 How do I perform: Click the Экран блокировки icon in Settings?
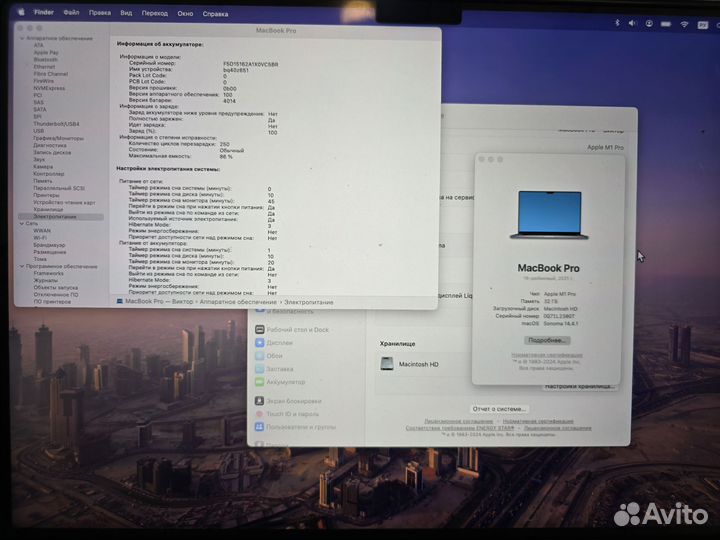click(x=259, y=401)
